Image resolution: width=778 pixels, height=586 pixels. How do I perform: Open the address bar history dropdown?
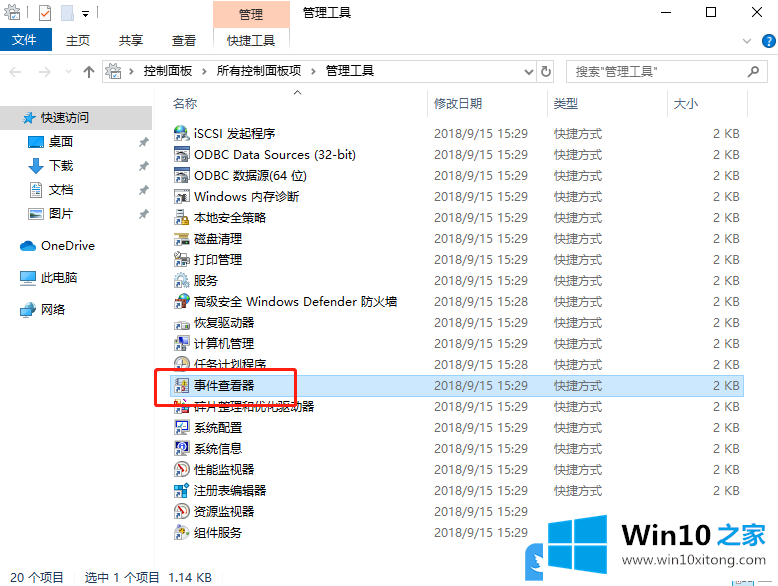point(528,72)
